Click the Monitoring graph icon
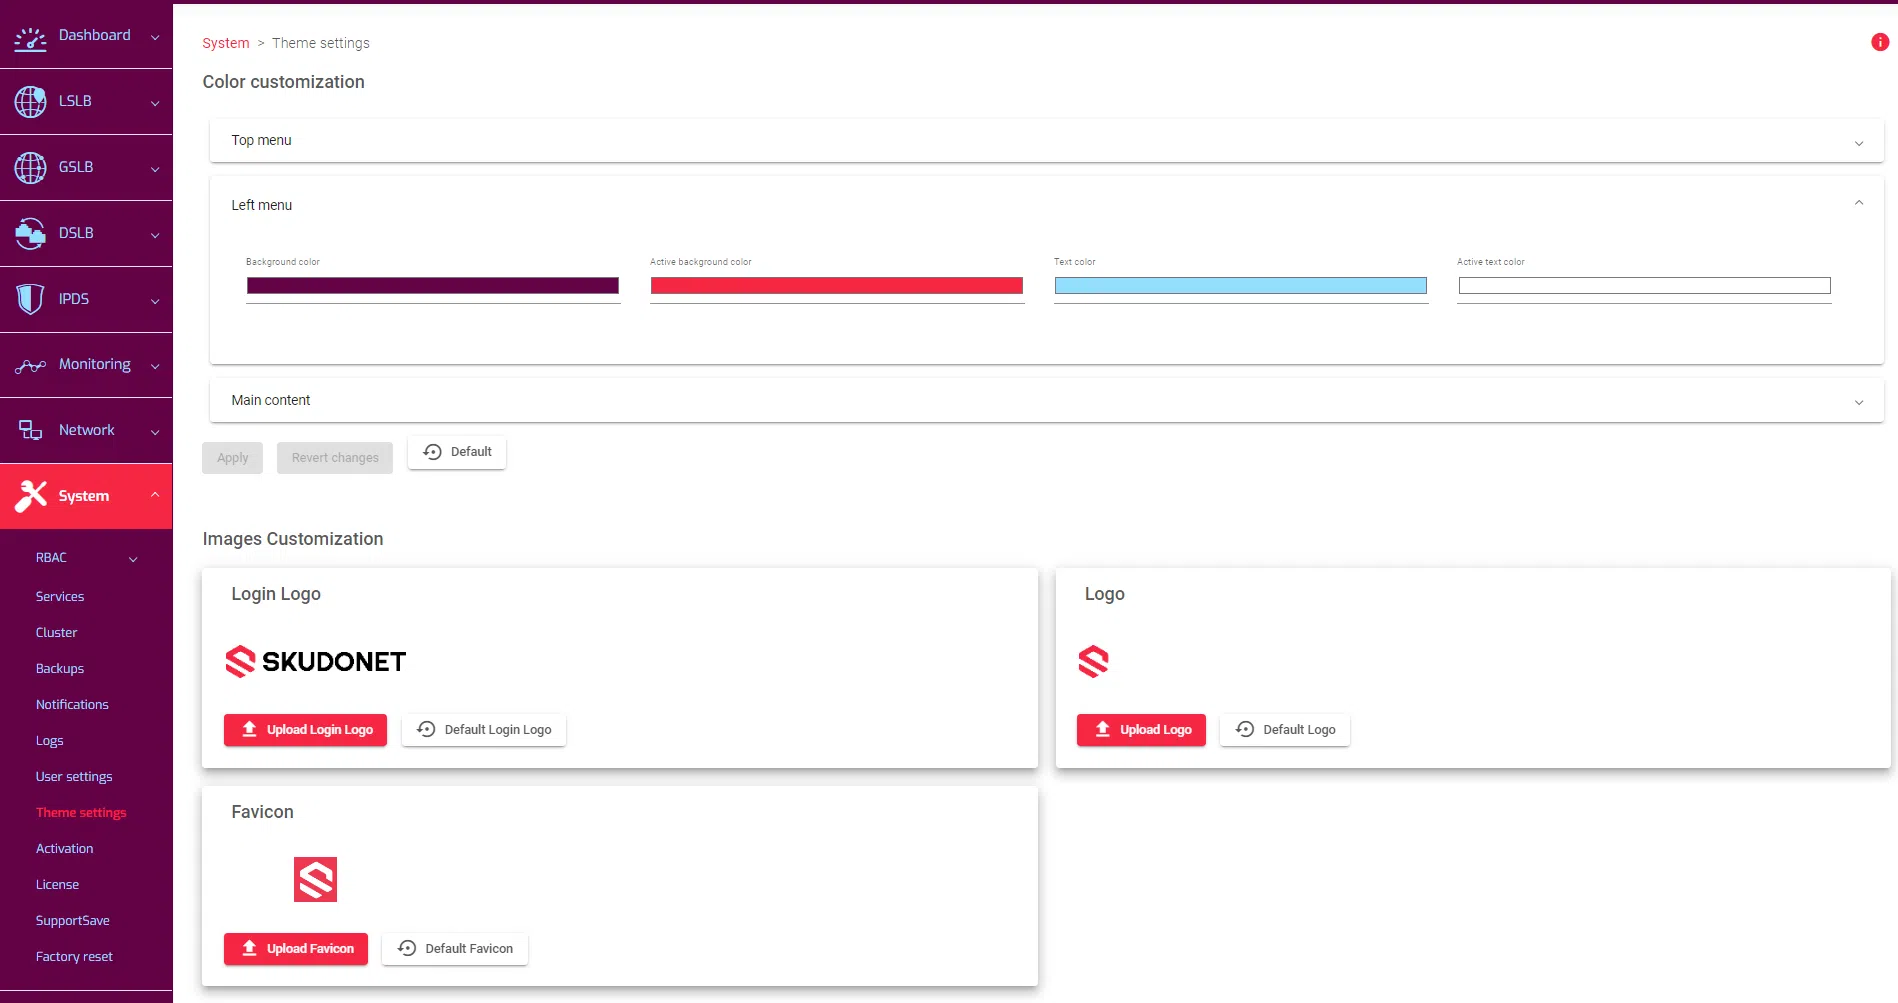 click(30, 366)
